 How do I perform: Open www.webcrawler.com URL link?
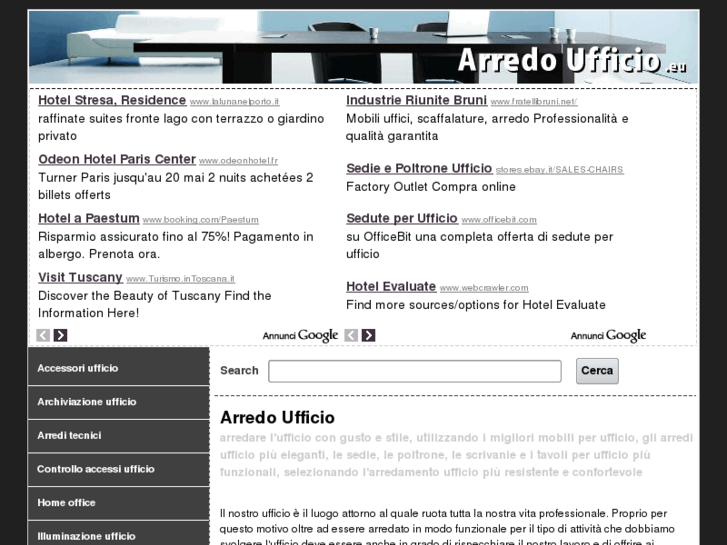pos(484,288)
